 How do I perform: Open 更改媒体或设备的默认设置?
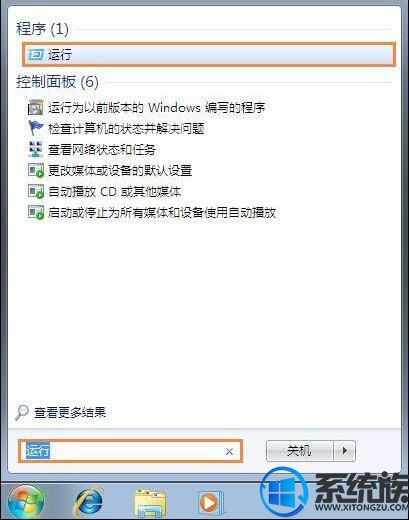(x=120, y=170)
